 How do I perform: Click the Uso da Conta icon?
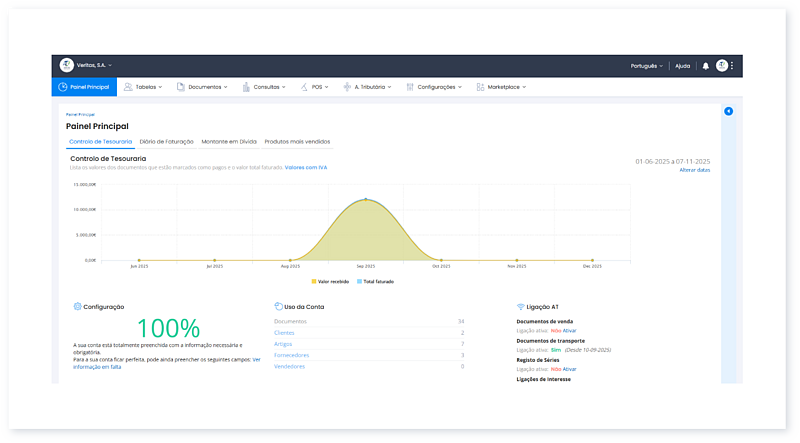click(x=277, y=307)
